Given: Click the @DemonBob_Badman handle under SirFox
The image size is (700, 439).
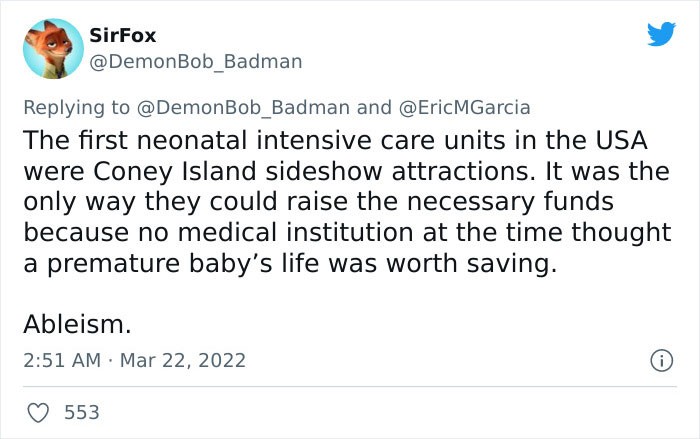Looking at the screenshot, I should (195, 62).
